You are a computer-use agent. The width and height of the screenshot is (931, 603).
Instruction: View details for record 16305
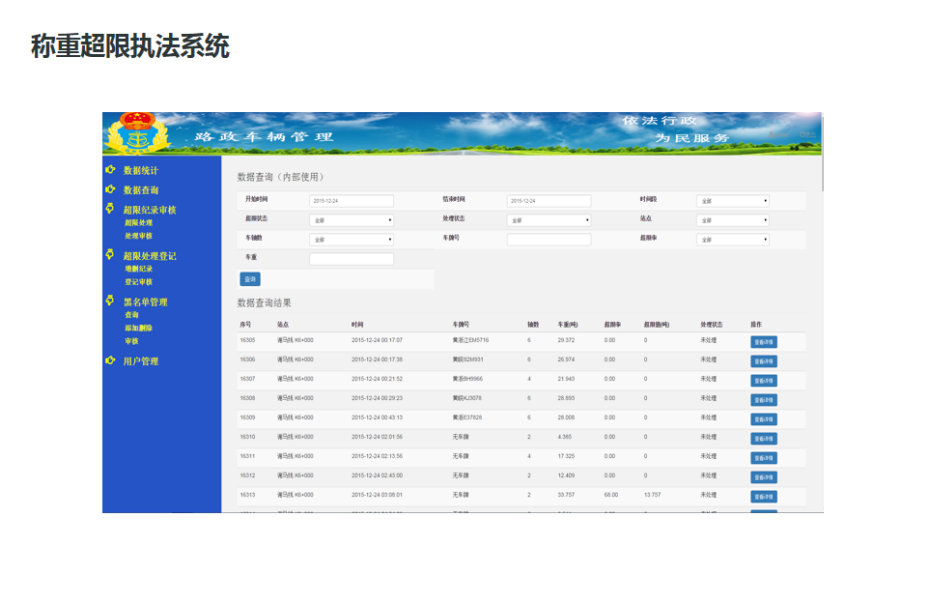(x=763, y=342)
